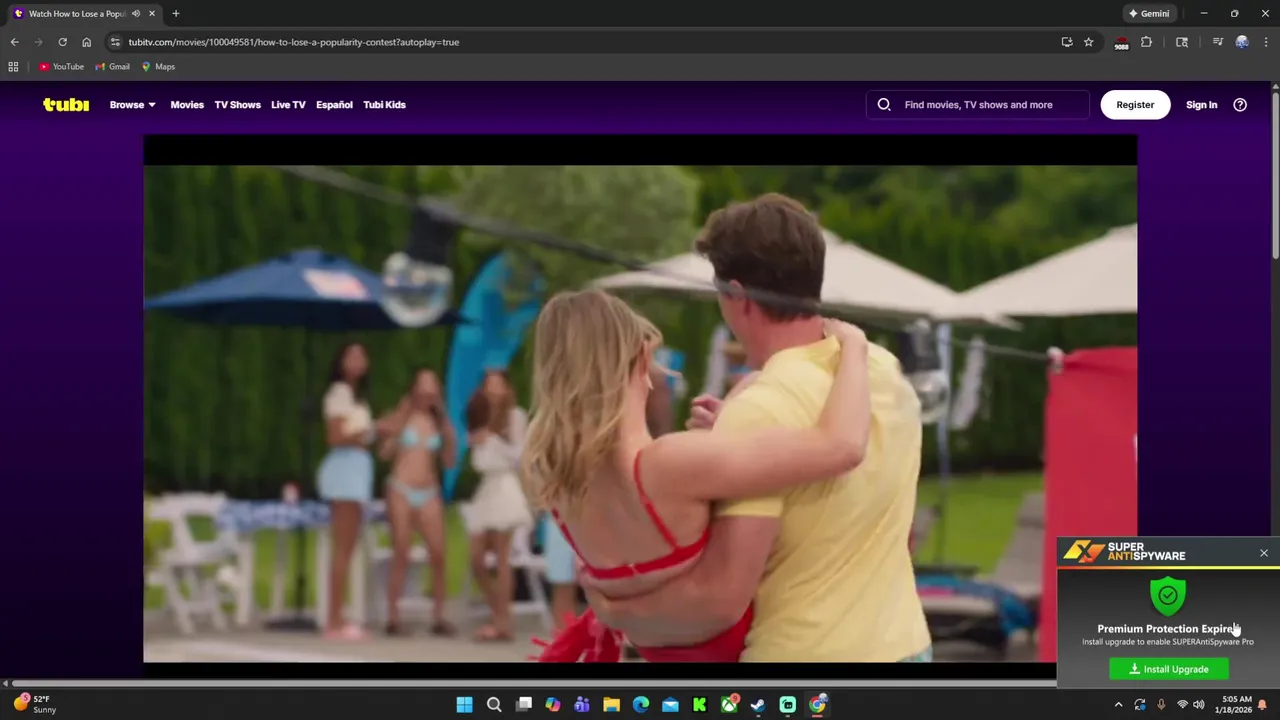Open File Explorer from the taskbar
Screen dimensions: 1280x720
pyautogui.click(x=611, y=705)
